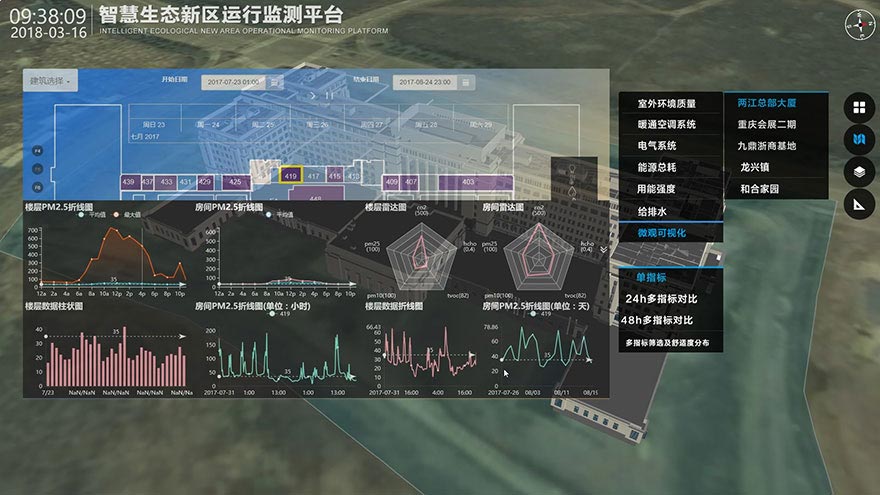Screen dimensions: 880x495
Task: Toggle 平均值 legend in 楼层PM2.5折线图
Action: [93, 215]
